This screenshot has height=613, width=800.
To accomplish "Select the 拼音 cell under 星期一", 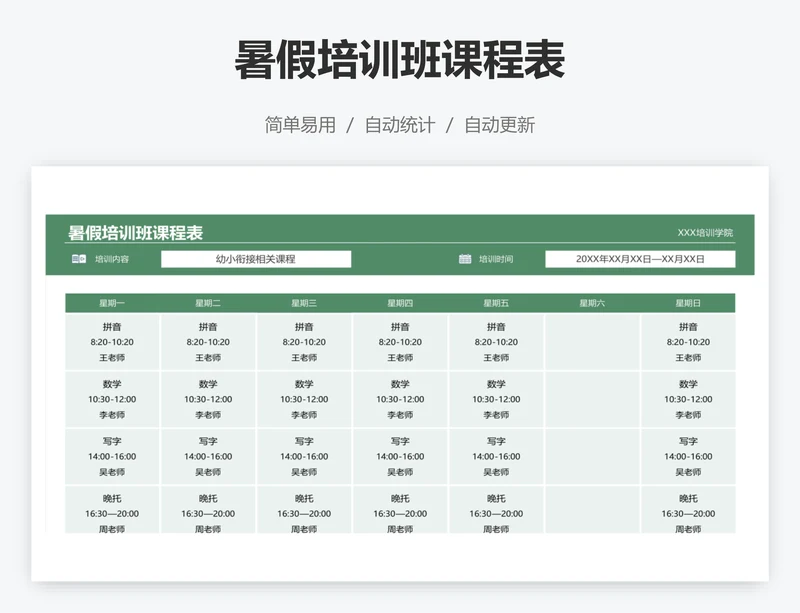I will (x=112, y=342).
